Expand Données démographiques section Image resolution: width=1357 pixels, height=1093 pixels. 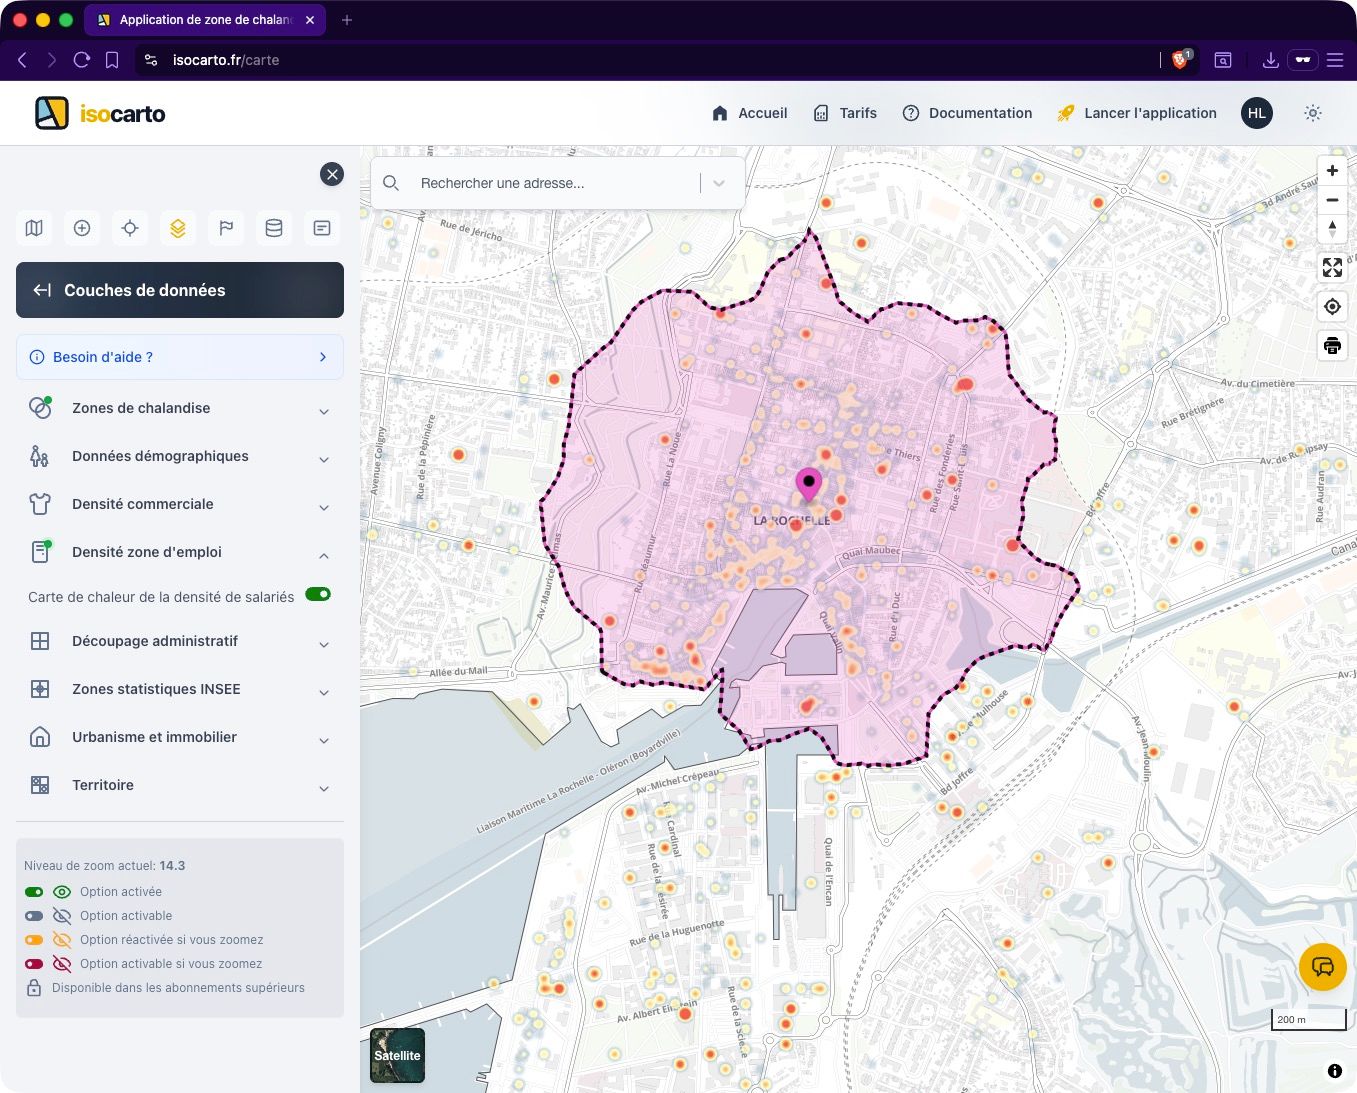[180, 456]
